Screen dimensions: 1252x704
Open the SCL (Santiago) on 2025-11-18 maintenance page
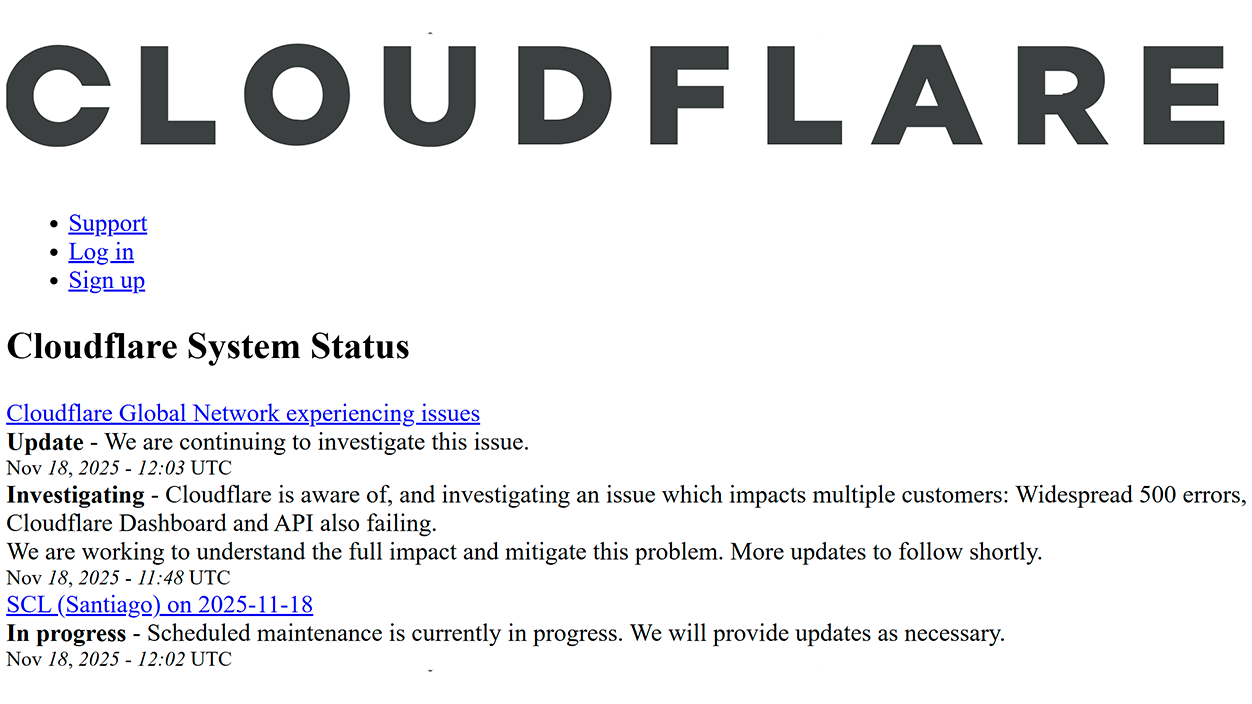[159, 604]
